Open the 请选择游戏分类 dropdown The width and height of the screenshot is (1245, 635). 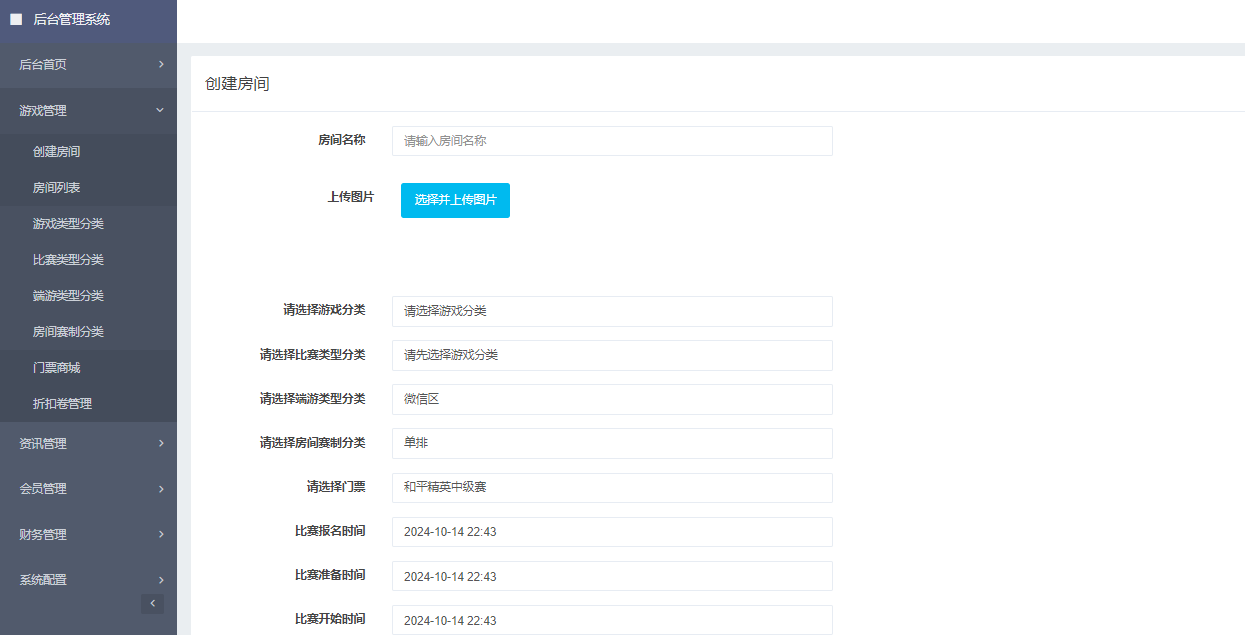coord(612,311)
